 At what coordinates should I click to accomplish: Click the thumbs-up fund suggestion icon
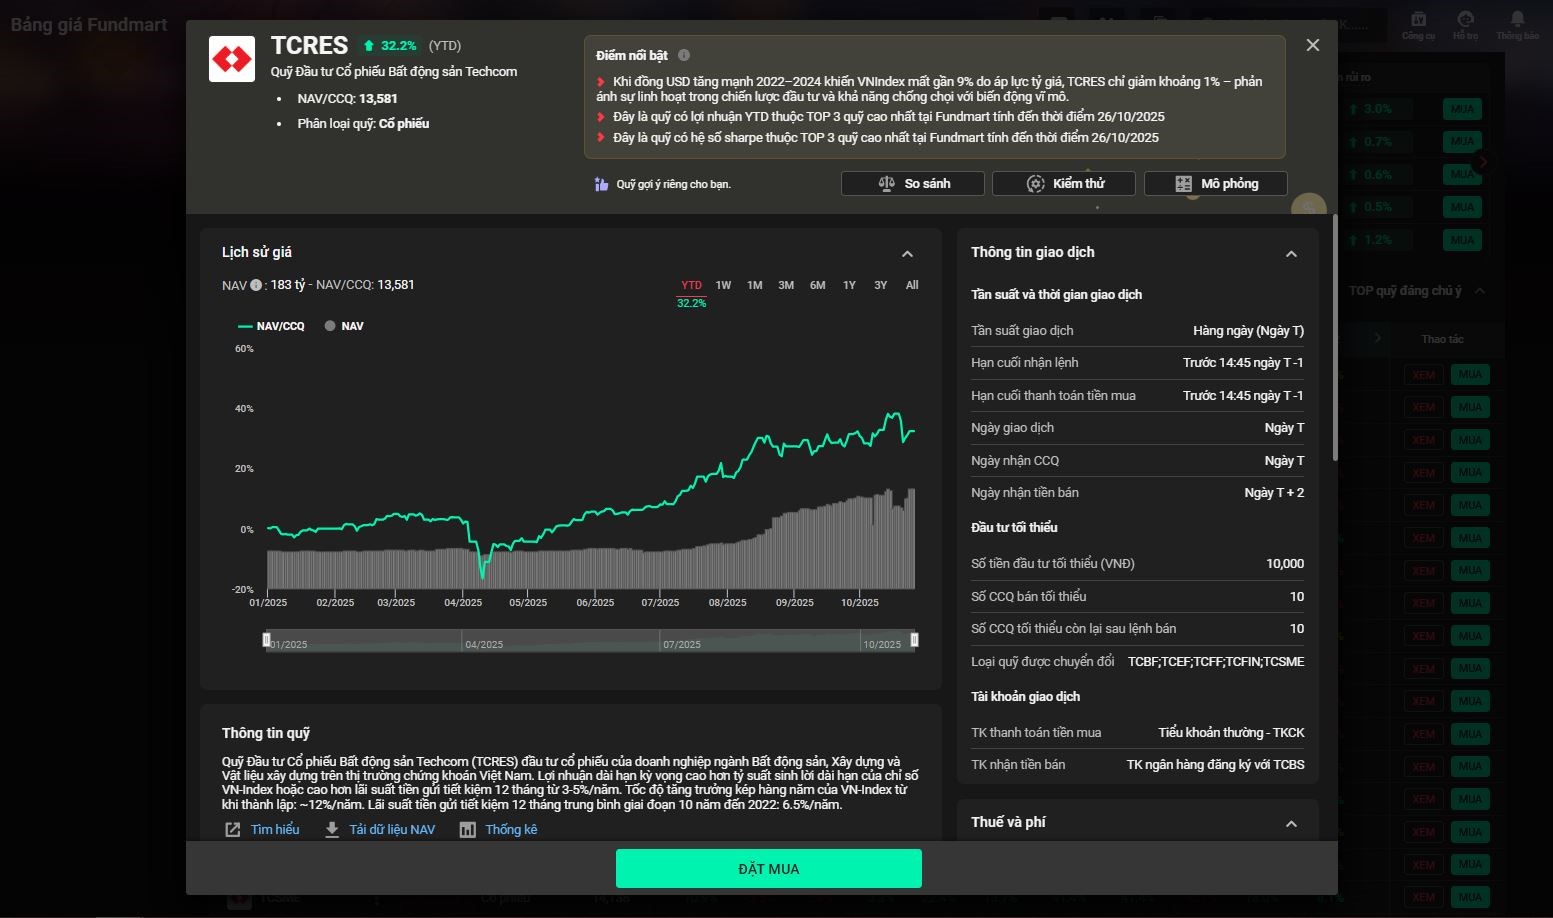601,184
